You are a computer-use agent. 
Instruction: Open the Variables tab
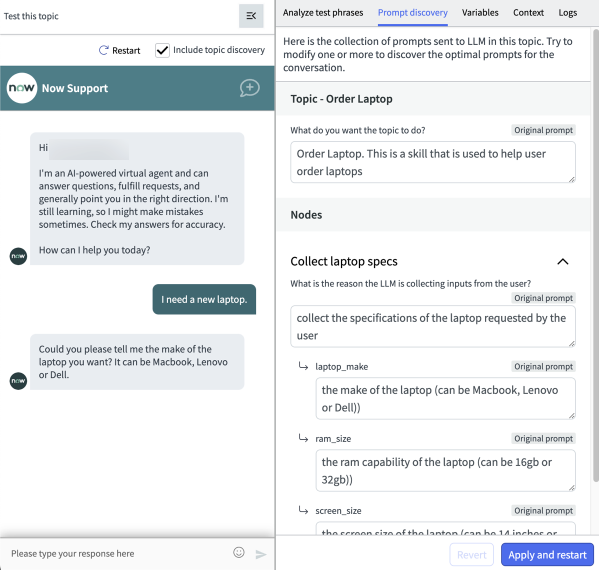tap(480, 13)
